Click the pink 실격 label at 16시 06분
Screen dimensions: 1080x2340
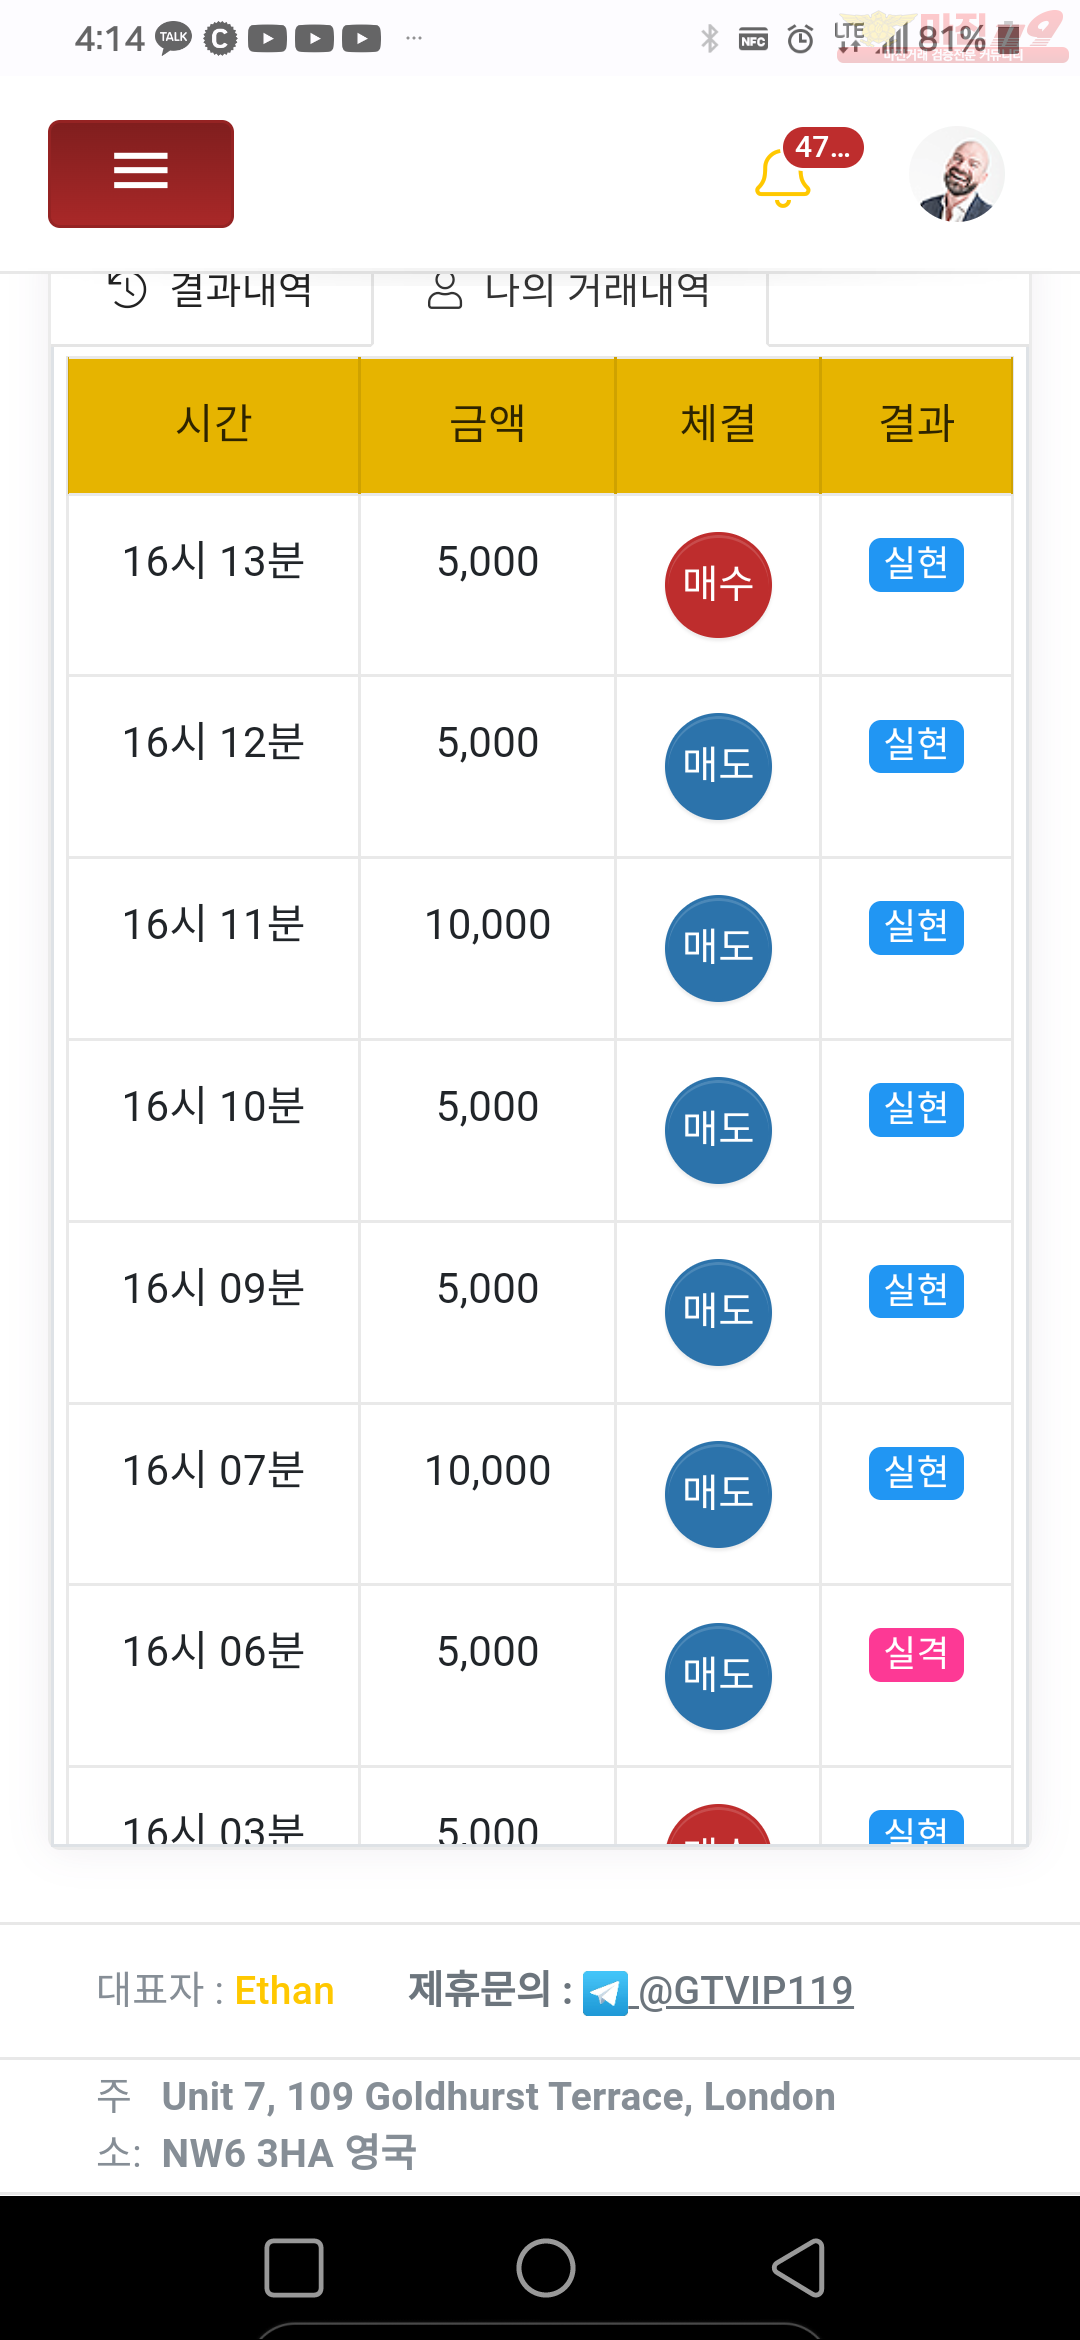click(x=916, y=1655)
